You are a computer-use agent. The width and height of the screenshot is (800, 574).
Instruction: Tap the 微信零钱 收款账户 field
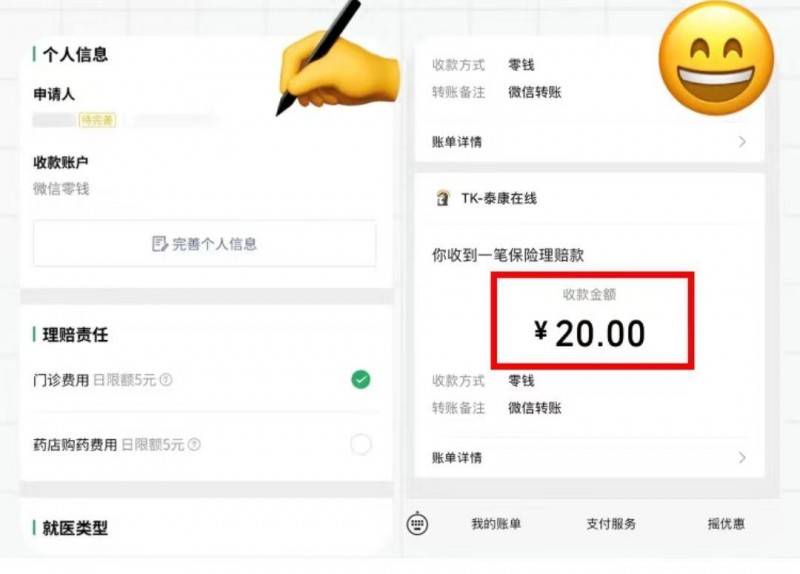[61, 188]
